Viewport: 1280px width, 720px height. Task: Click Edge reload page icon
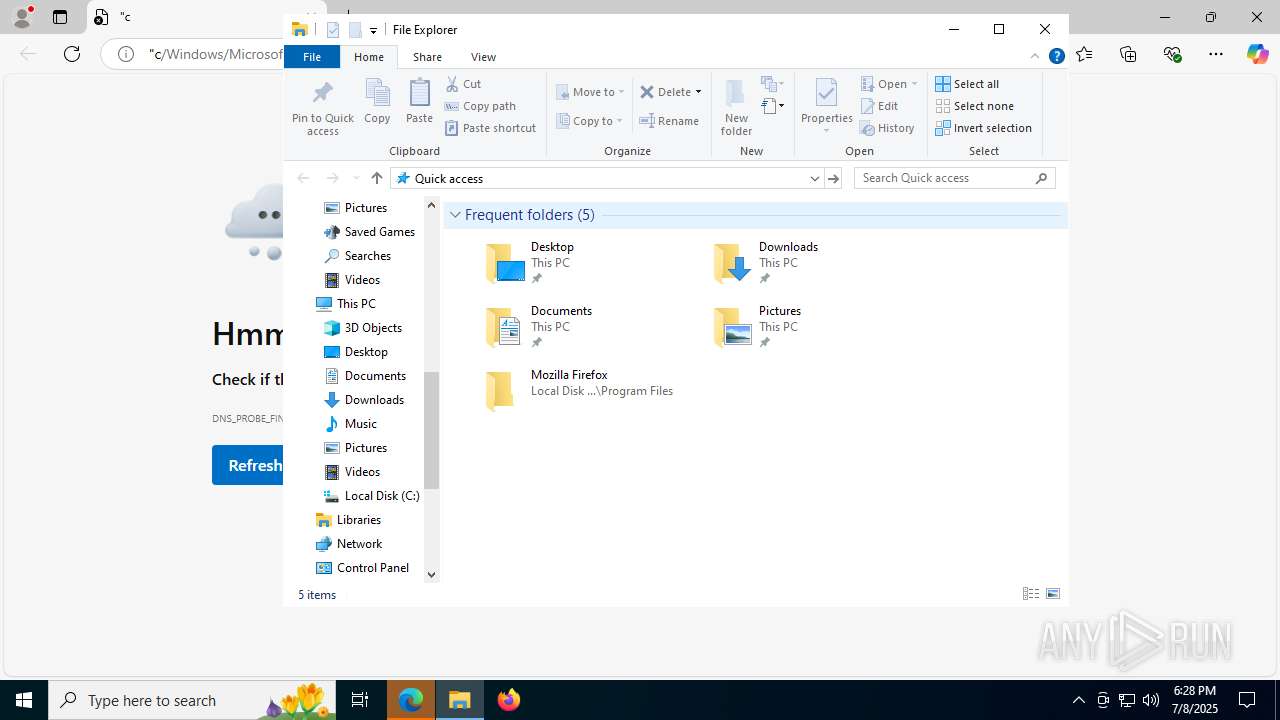point(72,54)
